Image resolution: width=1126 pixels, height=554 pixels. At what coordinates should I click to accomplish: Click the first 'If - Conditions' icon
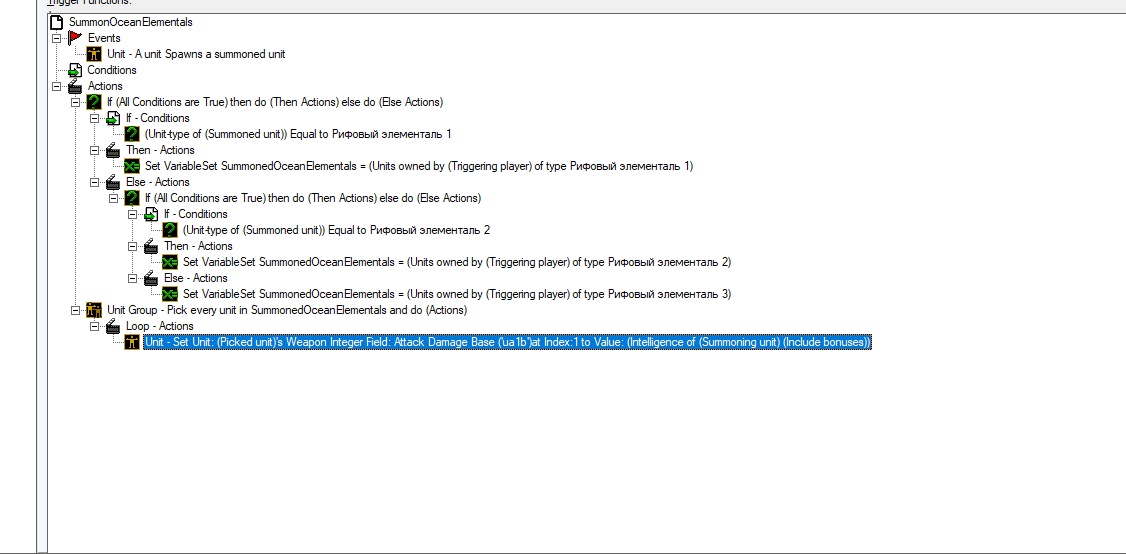tap(113, 118)
